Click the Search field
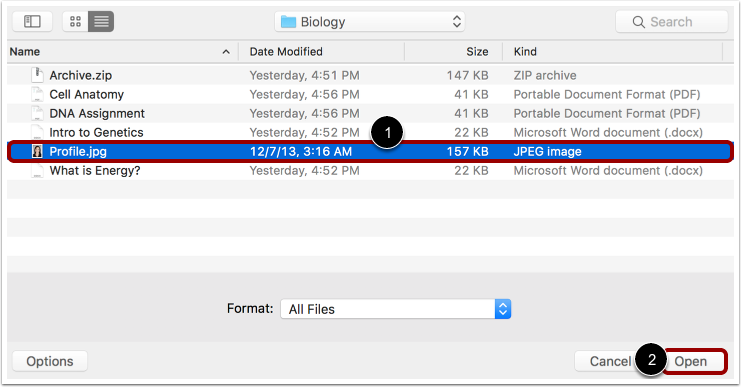 [672, 22]
